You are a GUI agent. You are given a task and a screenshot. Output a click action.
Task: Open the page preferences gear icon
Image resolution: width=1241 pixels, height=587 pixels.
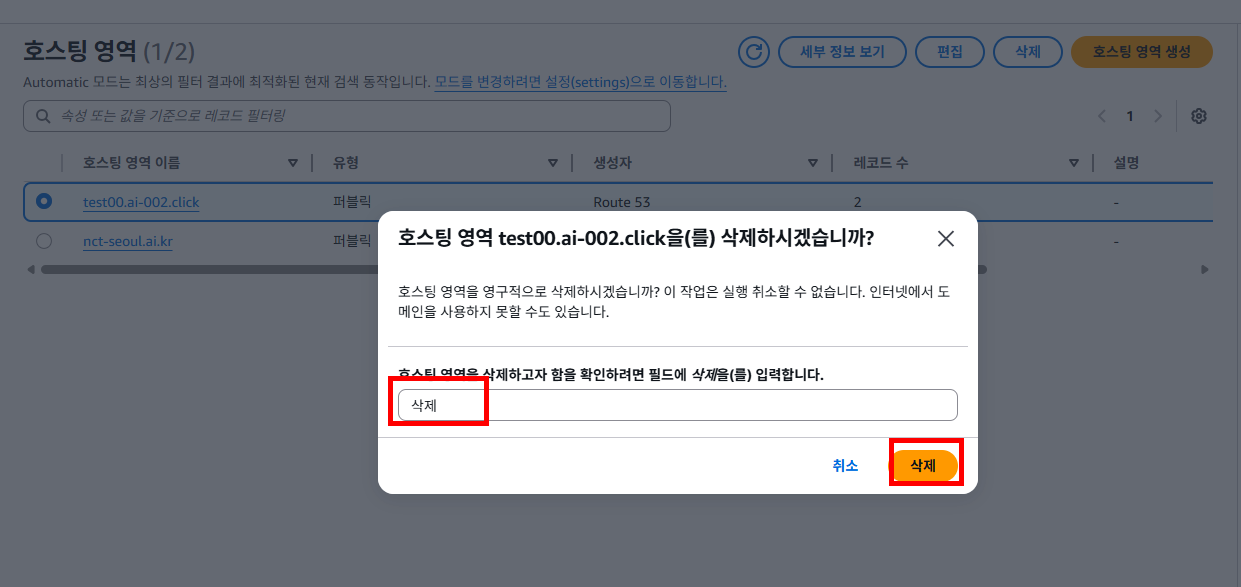1198,115
